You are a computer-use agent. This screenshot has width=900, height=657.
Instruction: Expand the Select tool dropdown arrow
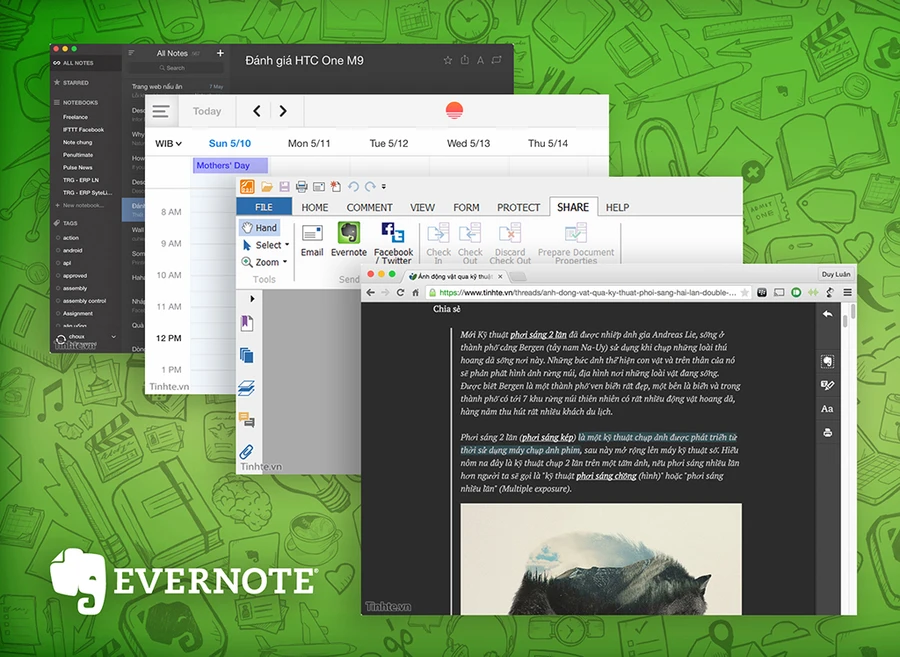click(287, 245)
